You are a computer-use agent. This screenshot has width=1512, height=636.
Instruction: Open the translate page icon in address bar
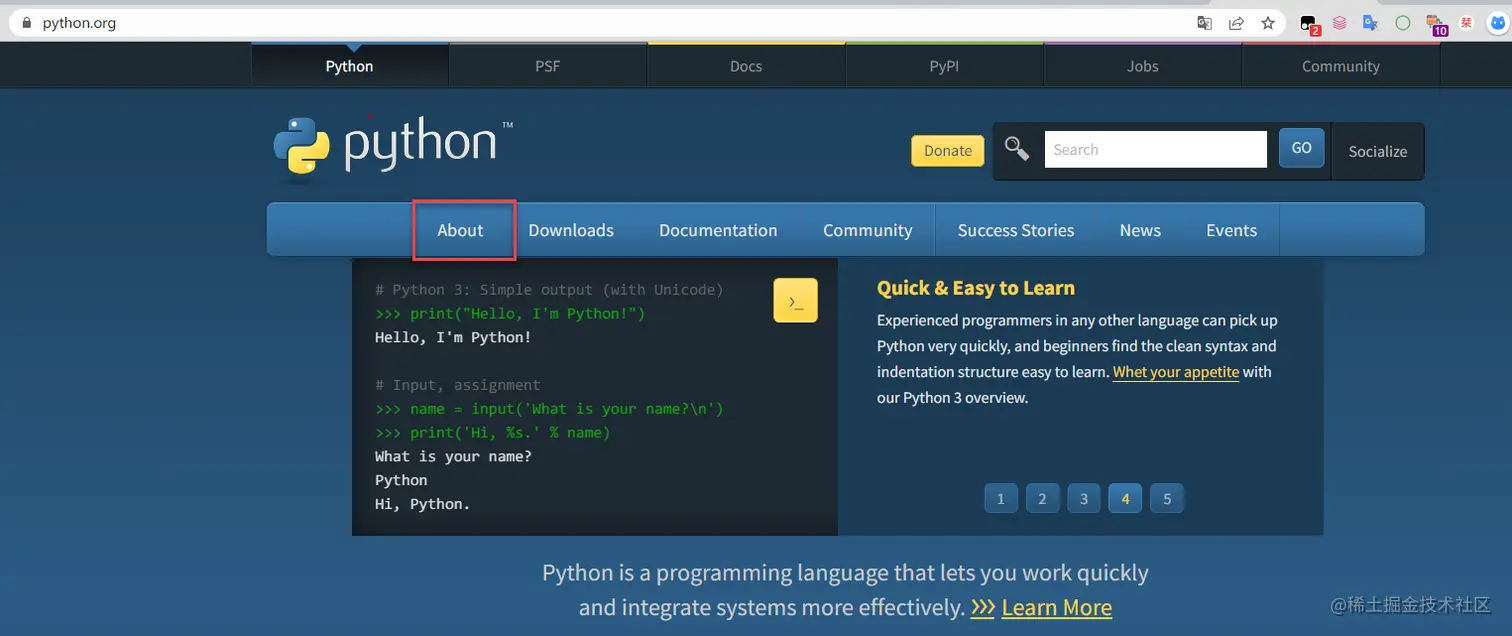(x=1205, y=23)
